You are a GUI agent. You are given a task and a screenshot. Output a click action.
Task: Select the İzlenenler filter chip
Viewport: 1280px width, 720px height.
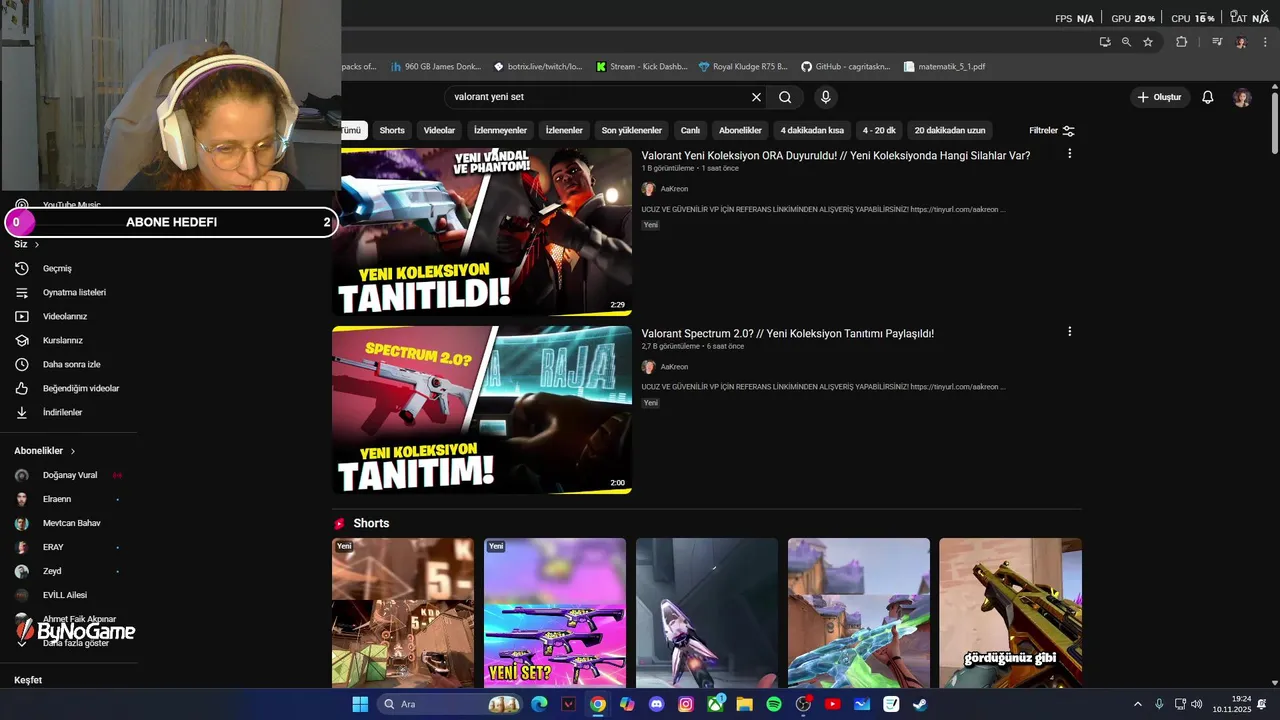564,130
